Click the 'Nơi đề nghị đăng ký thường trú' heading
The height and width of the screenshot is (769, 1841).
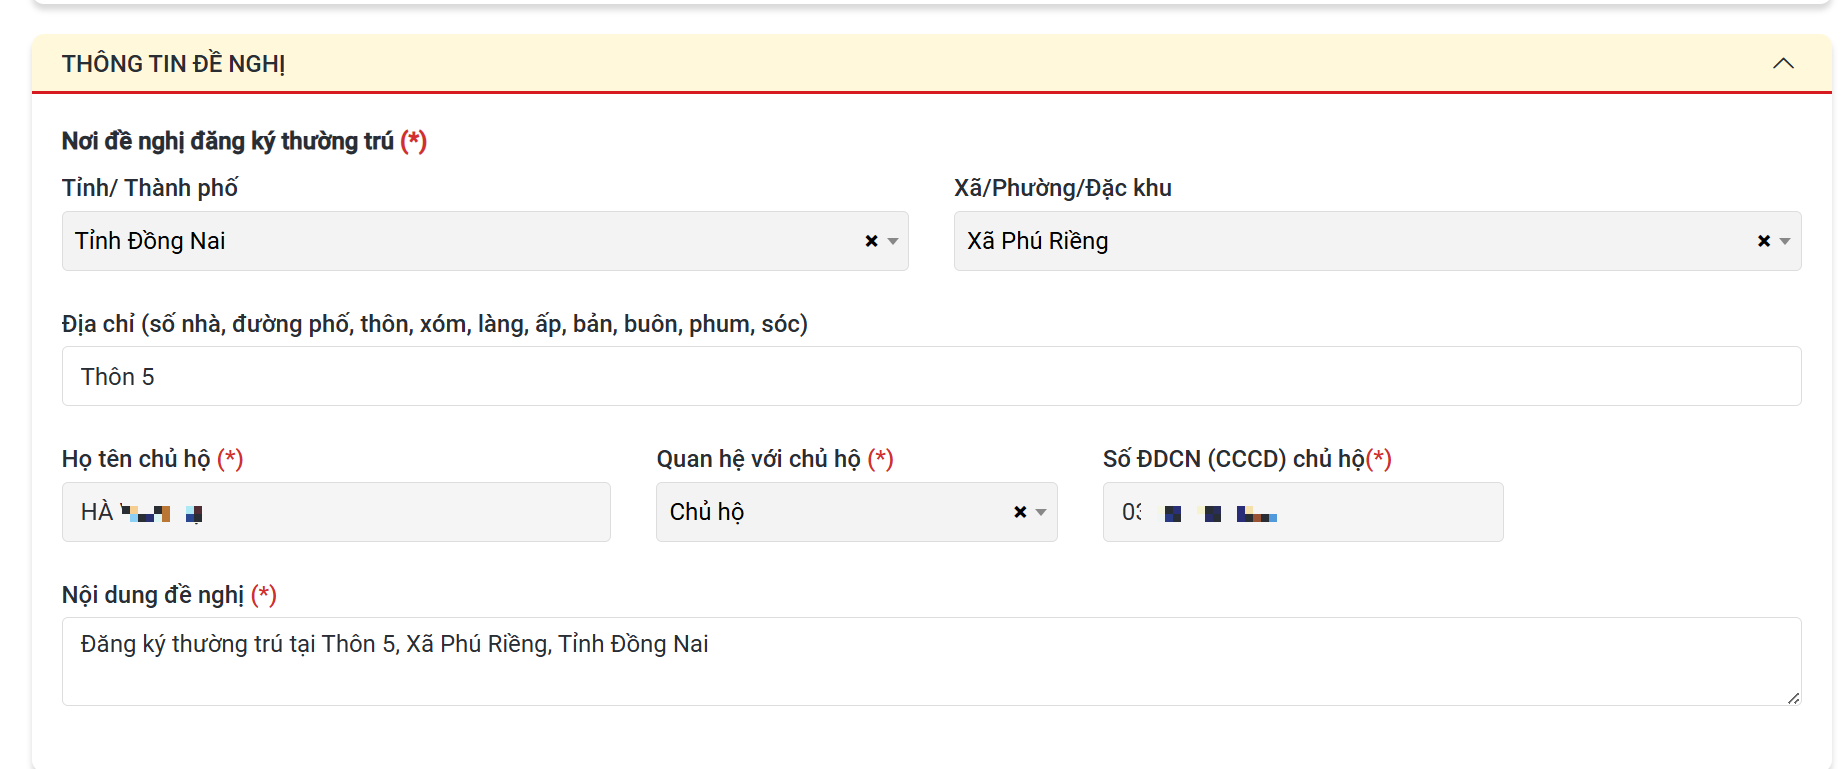[228, 141]
